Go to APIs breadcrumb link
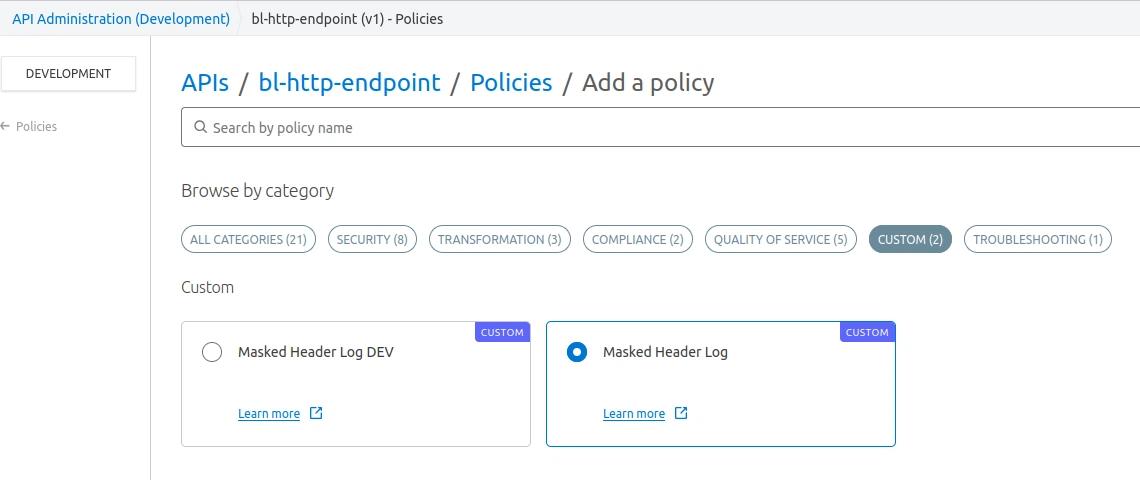 coord(205,83)
